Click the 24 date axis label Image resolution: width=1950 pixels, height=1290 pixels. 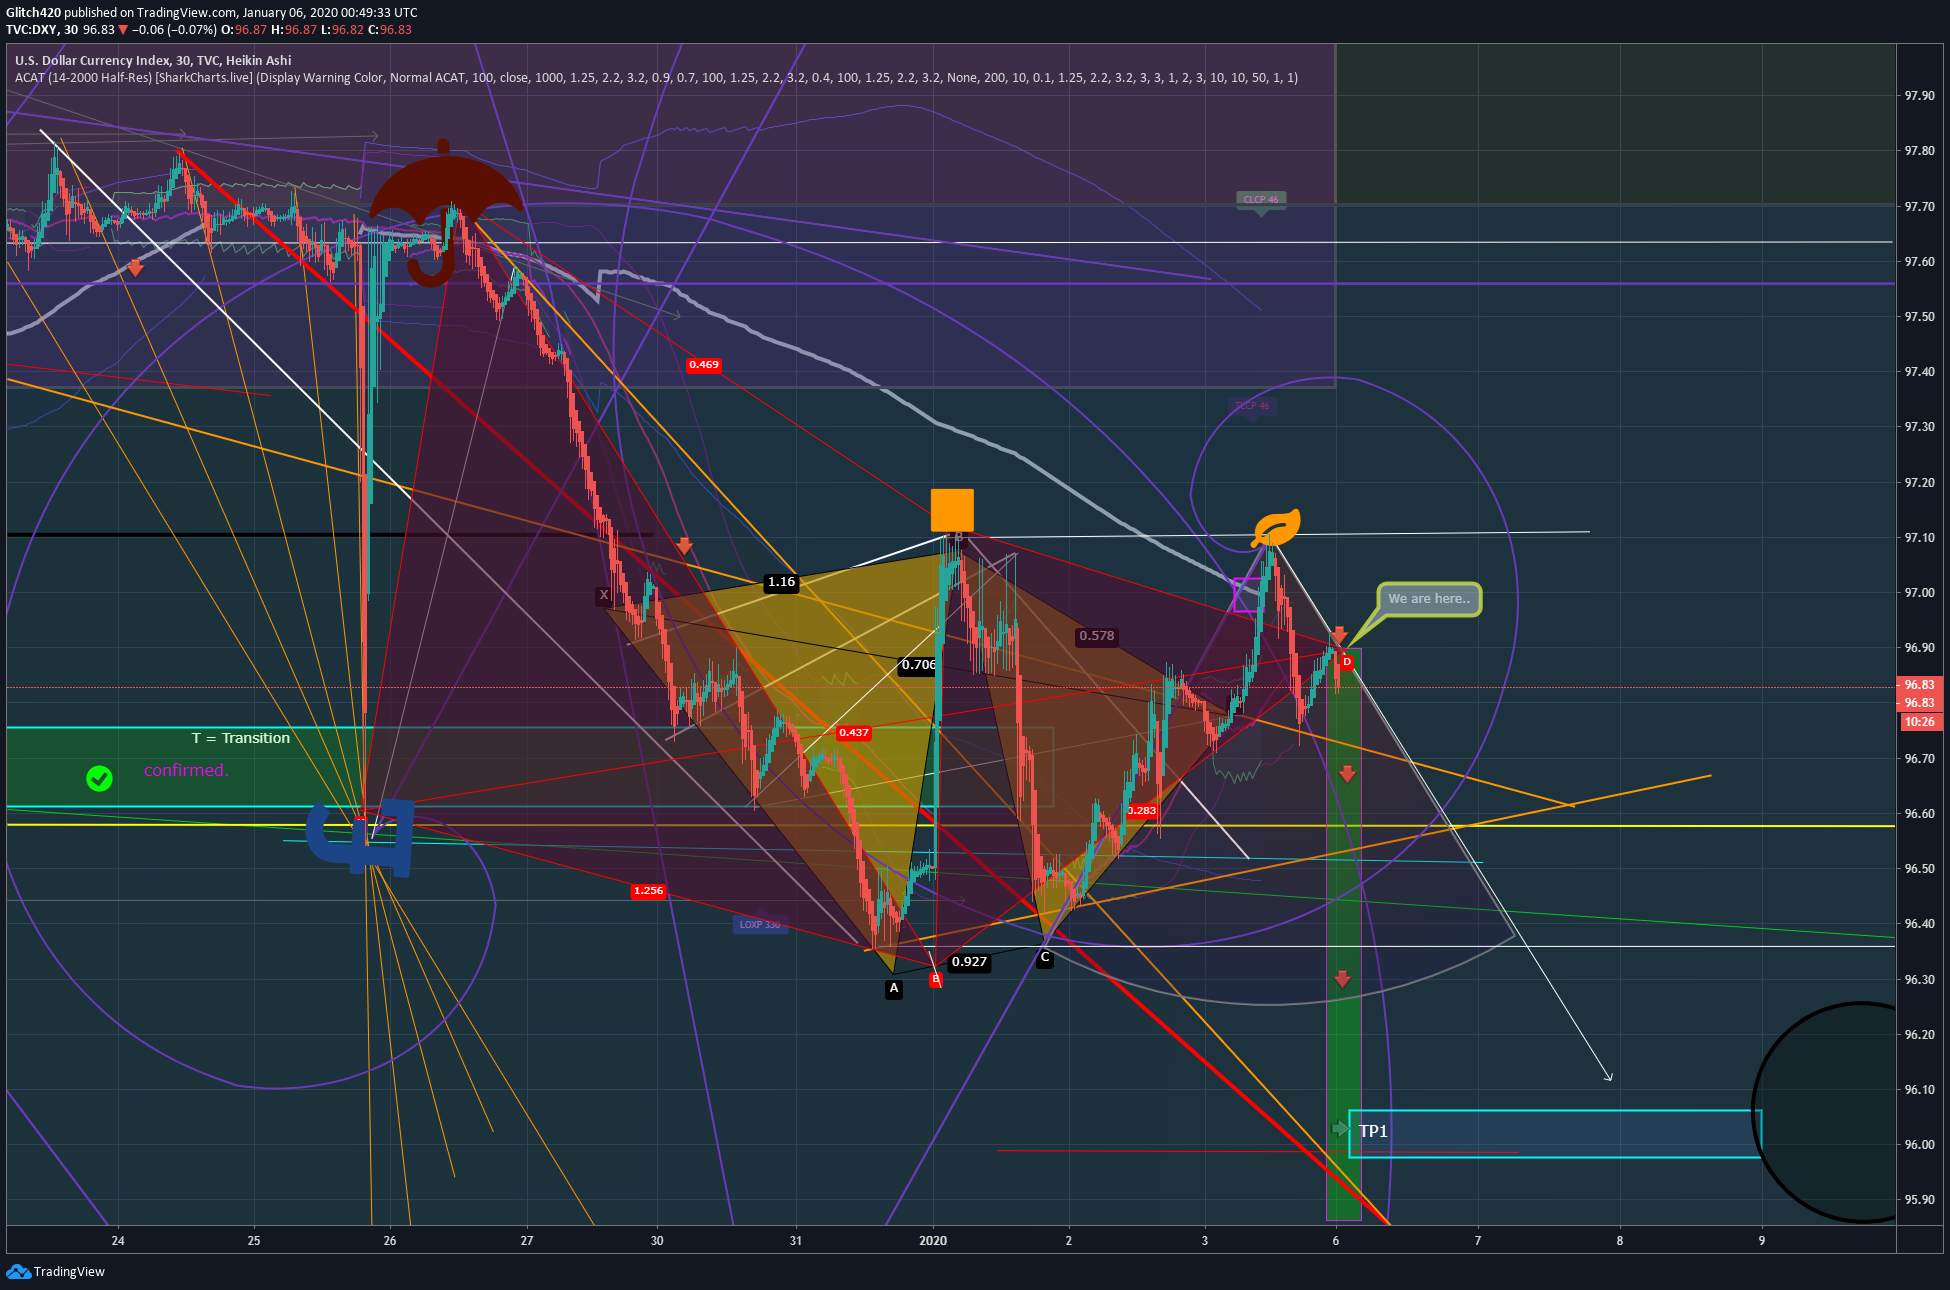coord(118,1241)
